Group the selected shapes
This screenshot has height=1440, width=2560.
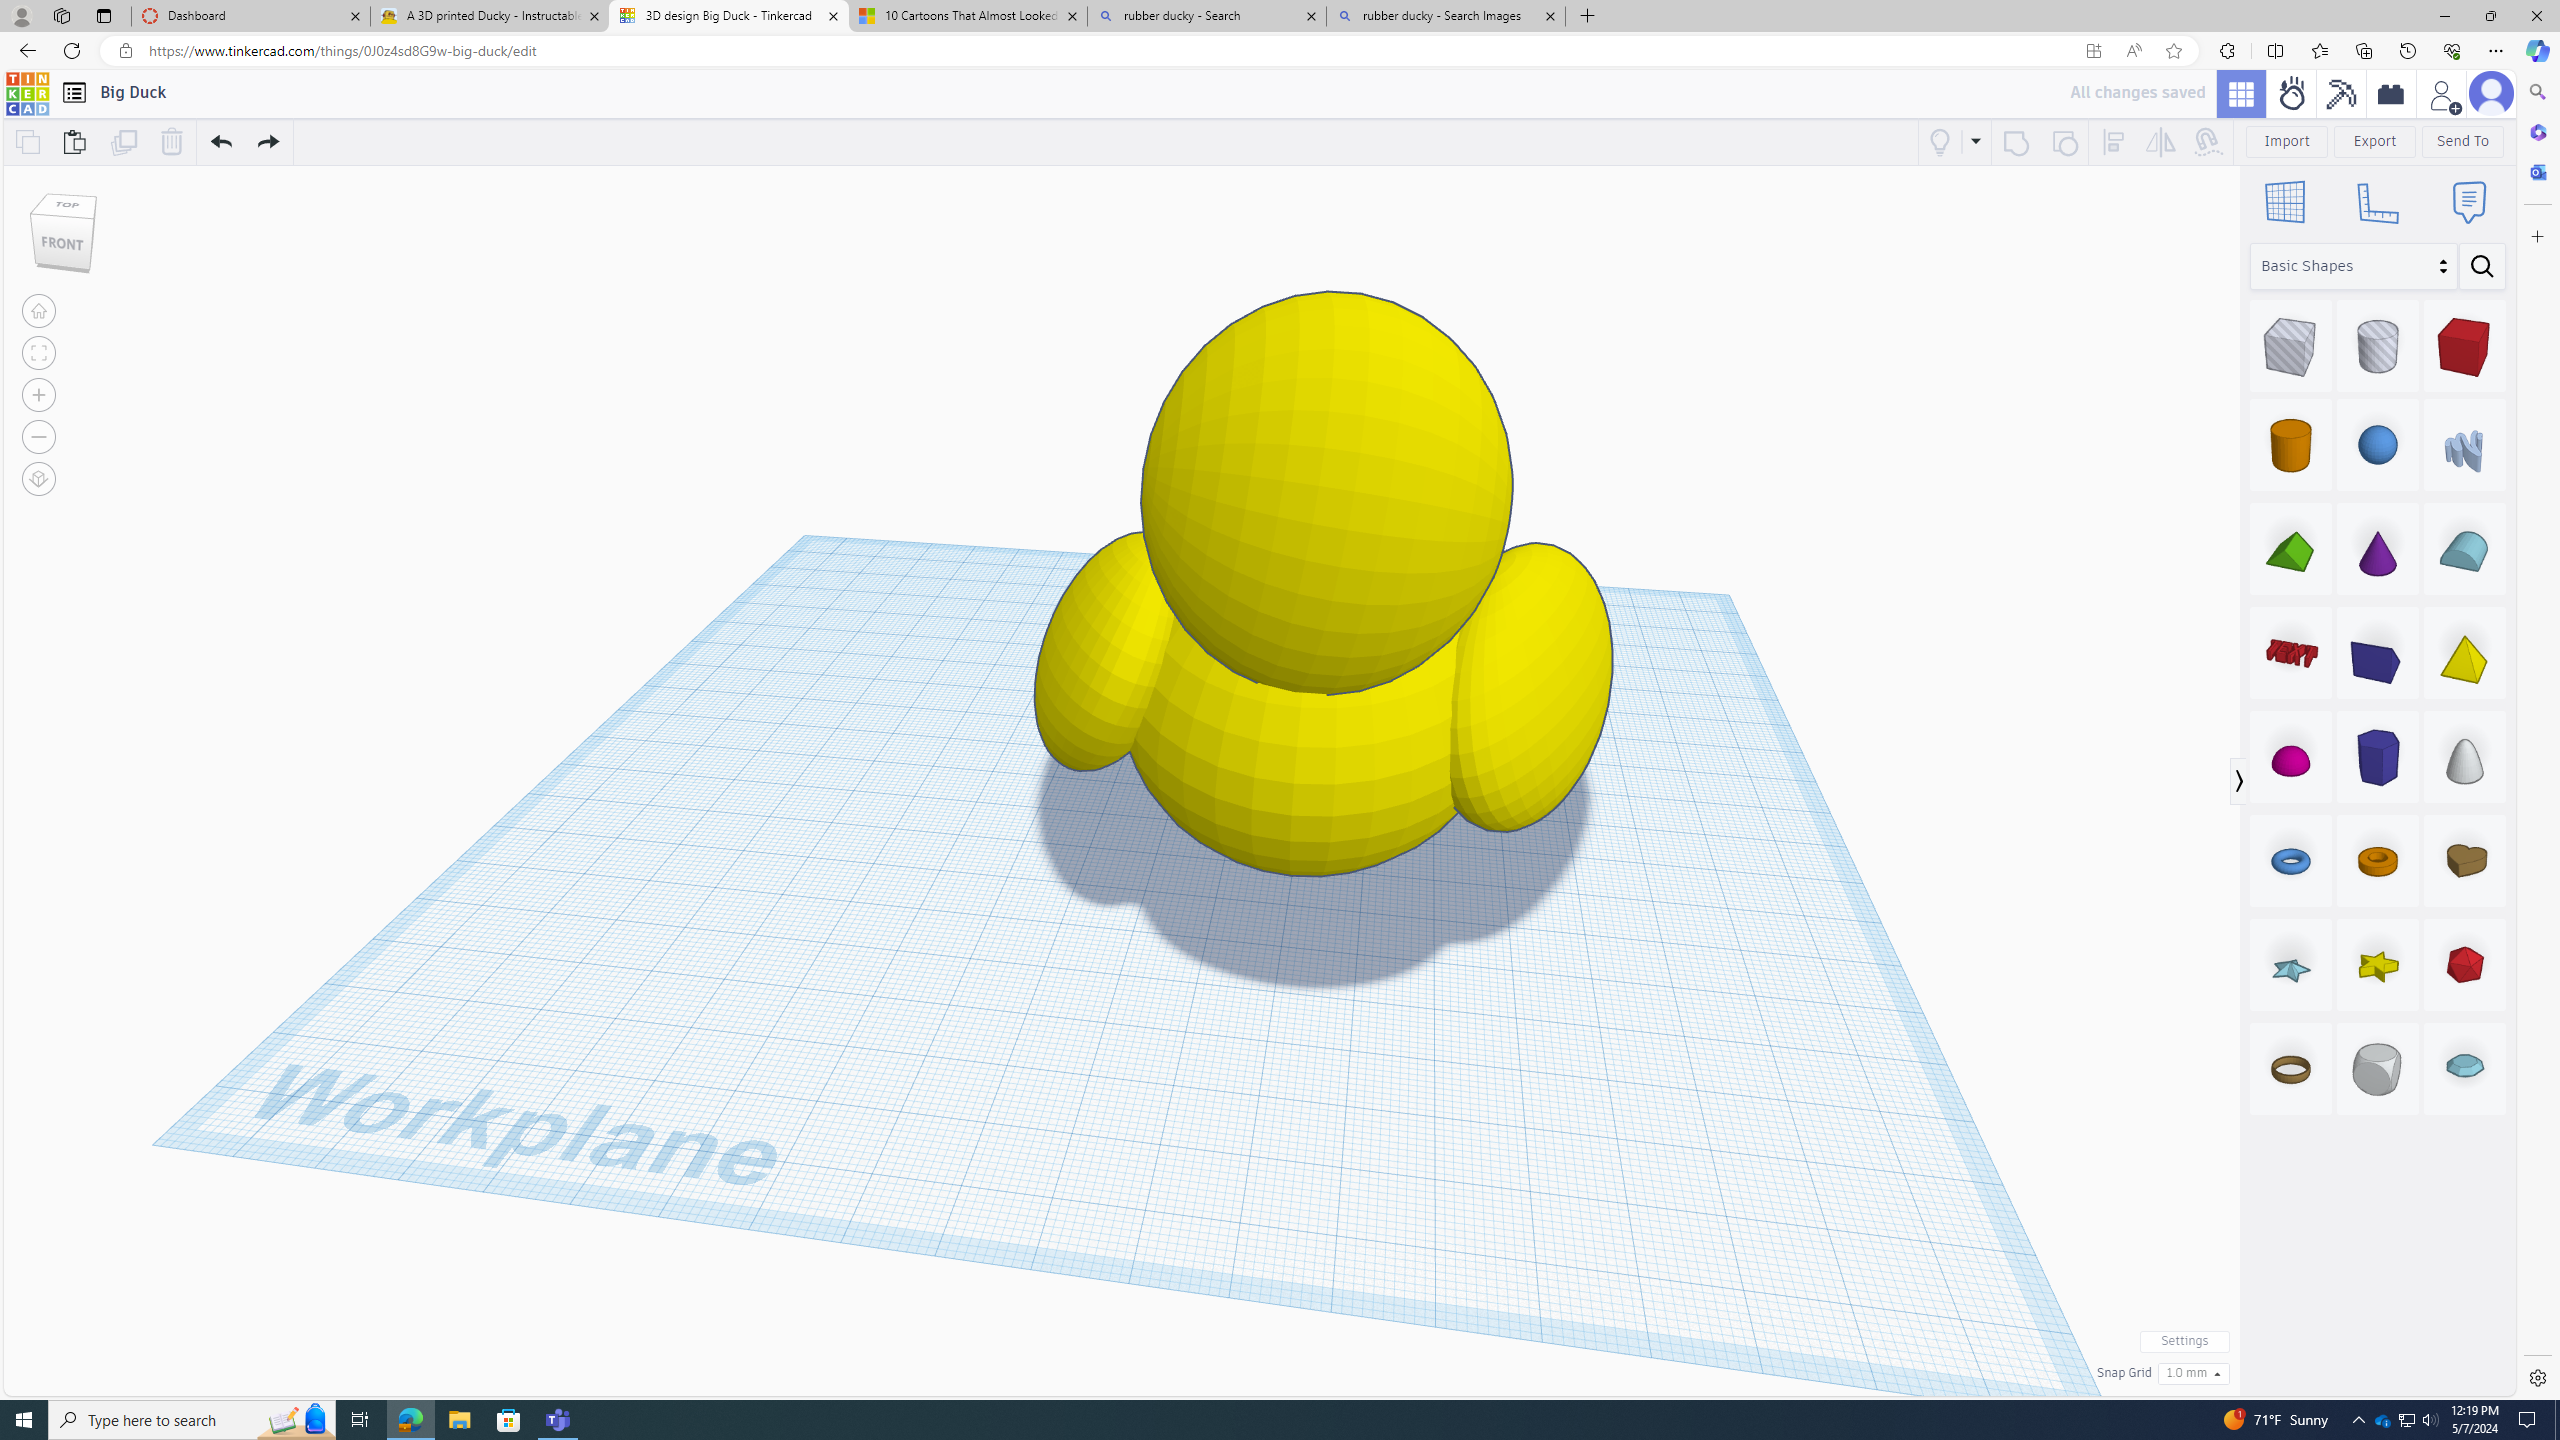2016,142
